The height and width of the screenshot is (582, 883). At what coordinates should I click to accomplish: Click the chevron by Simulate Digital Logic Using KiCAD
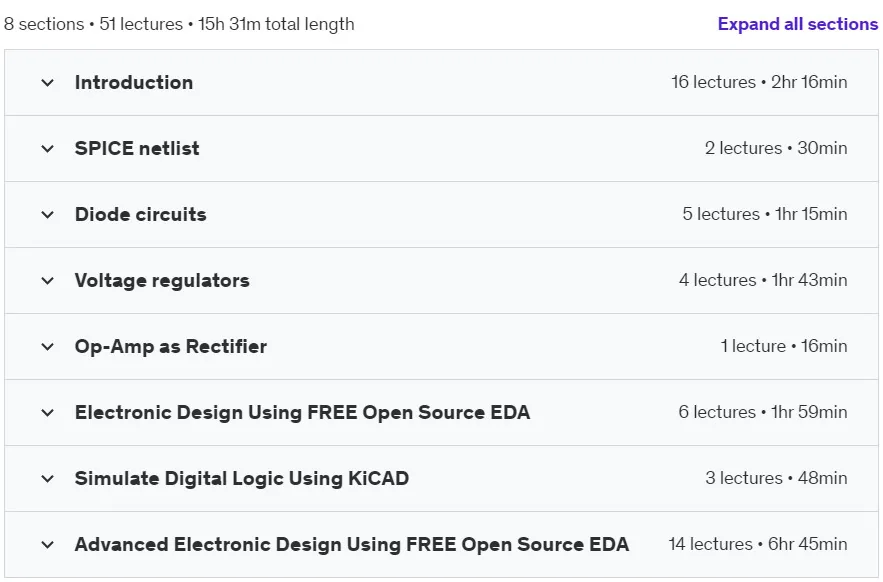pos(48,478)
